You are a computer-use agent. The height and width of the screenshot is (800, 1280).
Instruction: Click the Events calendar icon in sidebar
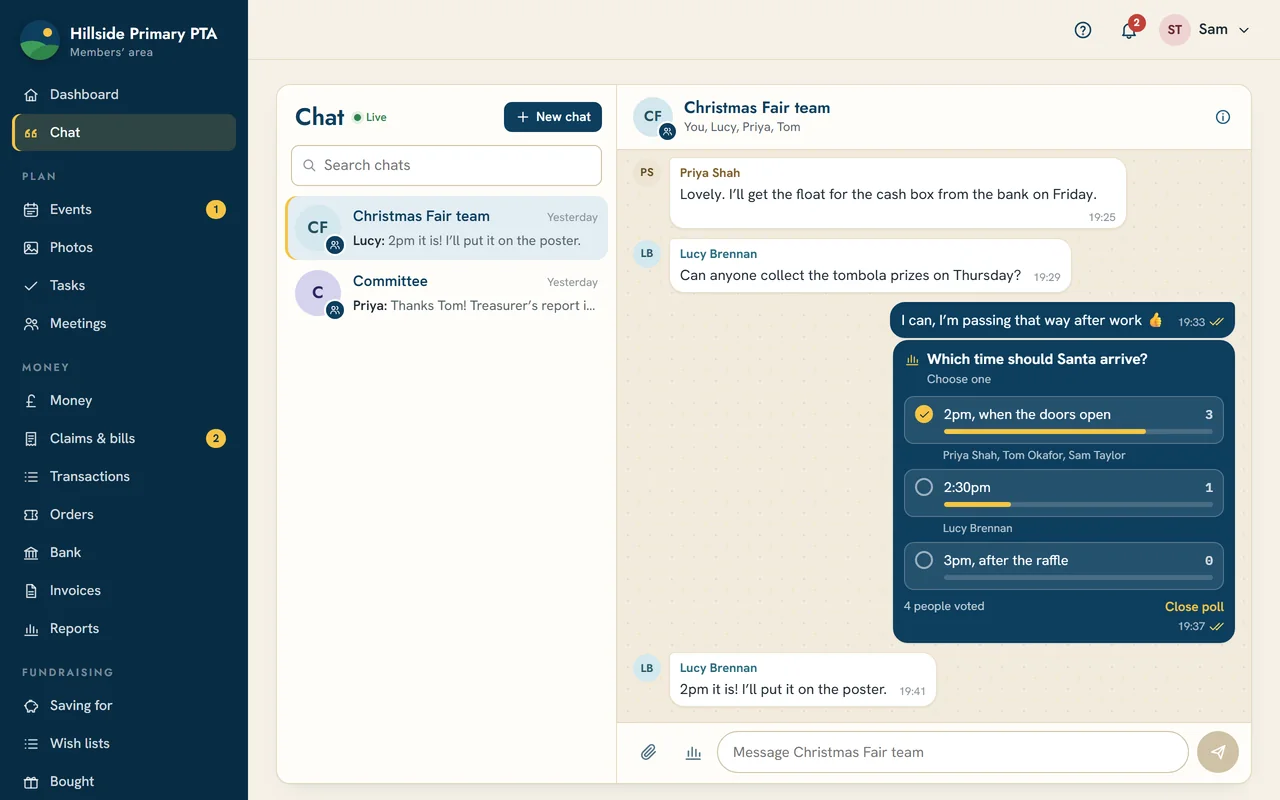pyautogui.click(x=31, y=209)
